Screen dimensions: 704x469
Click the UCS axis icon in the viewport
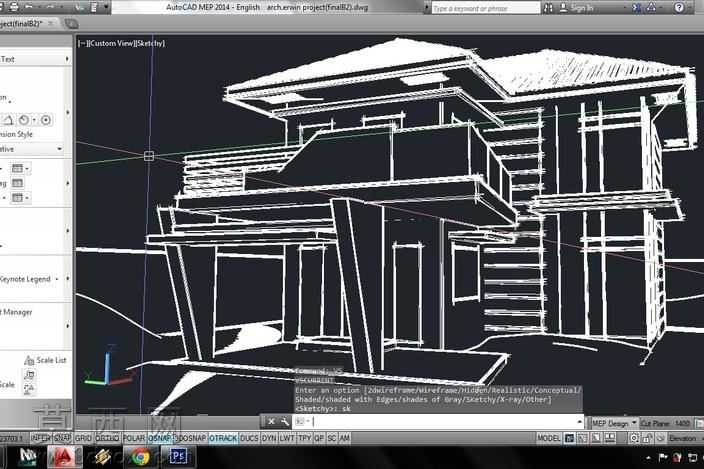coord(108,368)
